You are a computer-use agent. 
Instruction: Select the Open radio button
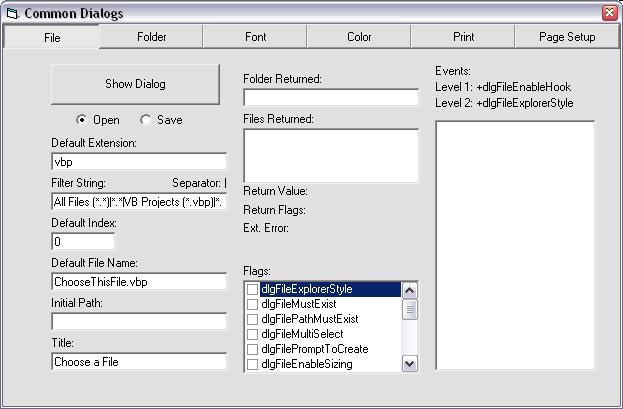(x=81, y=120)
